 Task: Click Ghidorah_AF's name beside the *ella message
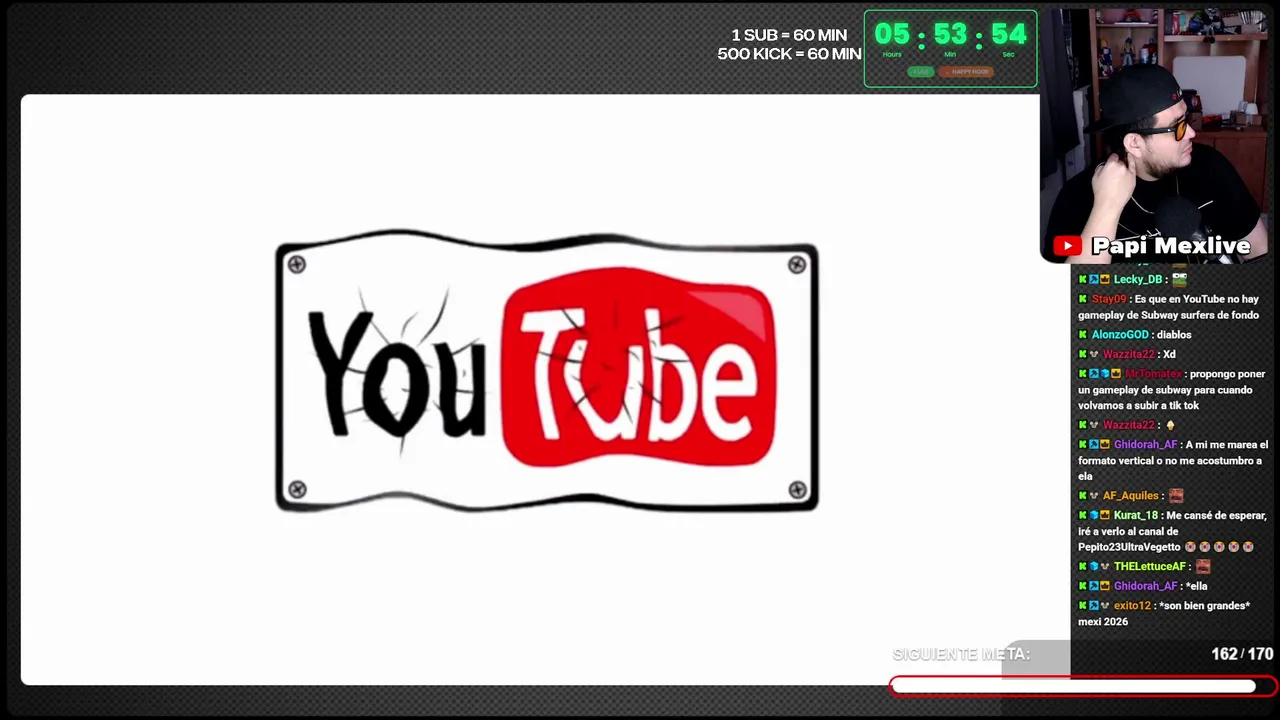(x=1146, y=586)
